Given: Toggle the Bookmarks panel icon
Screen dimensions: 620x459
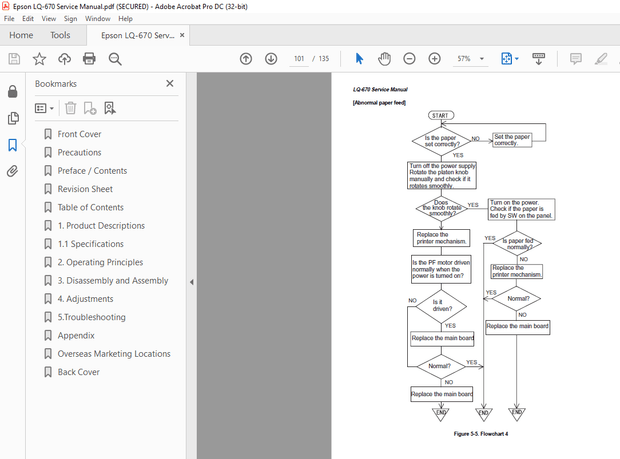Looking at the screenshot, I should (13, 145).
